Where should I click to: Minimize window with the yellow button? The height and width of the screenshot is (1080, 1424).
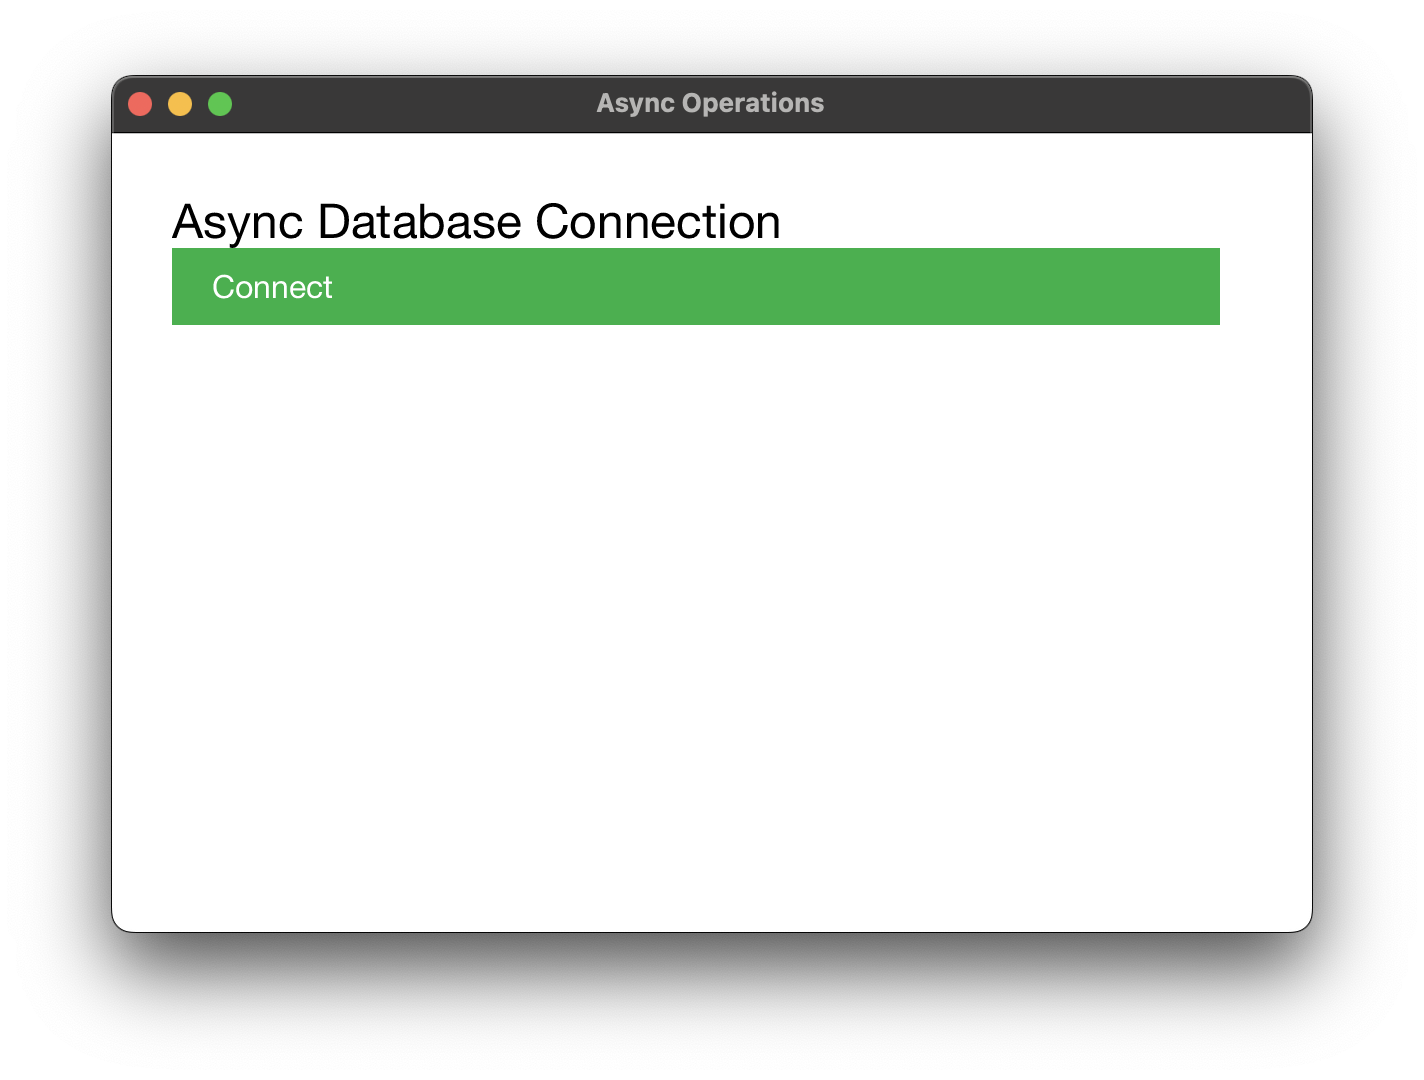[180, 104]
